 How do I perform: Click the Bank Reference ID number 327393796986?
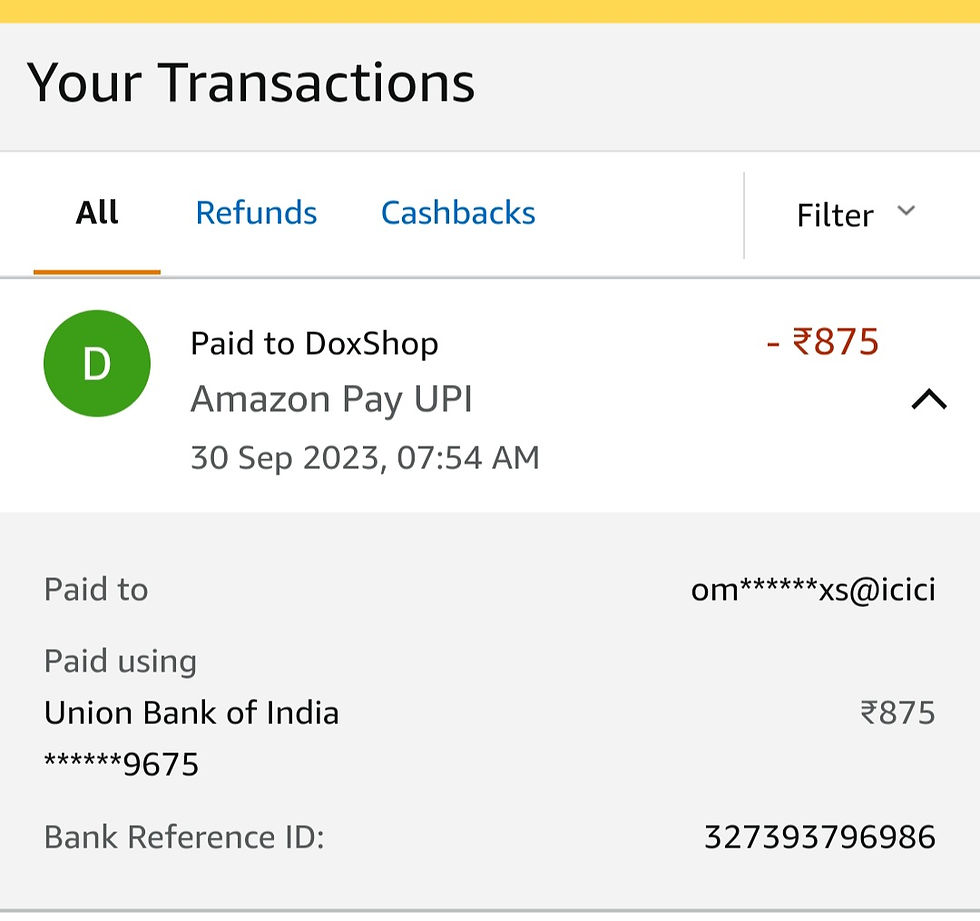coord(819,837)
